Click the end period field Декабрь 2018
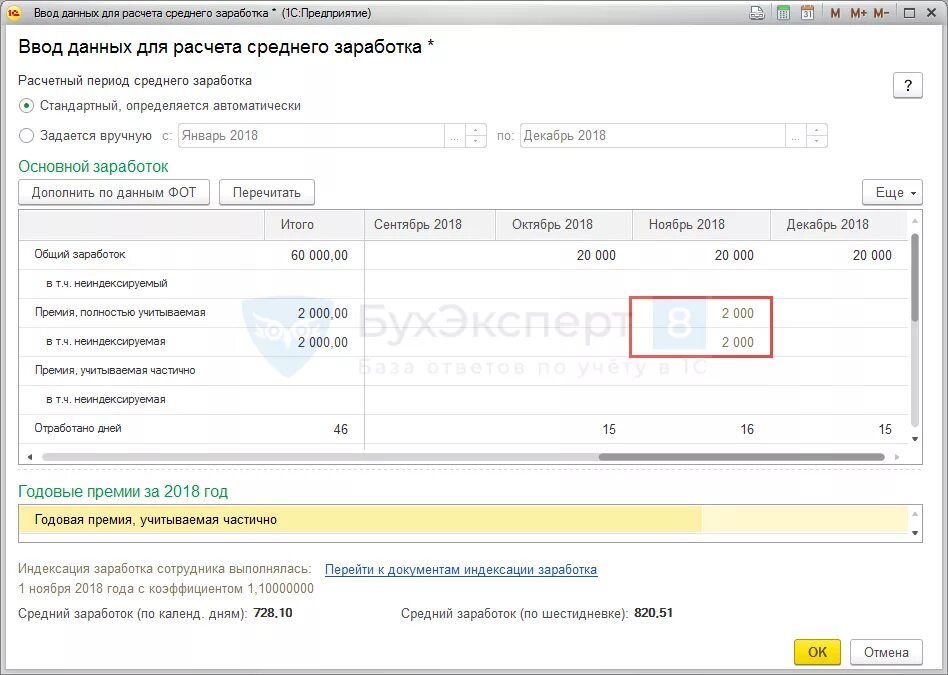 [x=653, y=135]
